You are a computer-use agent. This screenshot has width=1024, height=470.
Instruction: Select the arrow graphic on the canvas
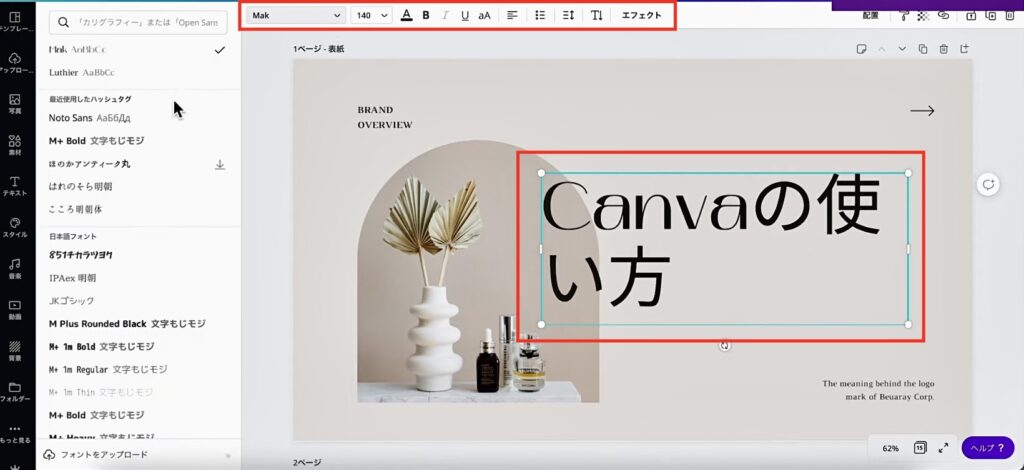point(922,111)
